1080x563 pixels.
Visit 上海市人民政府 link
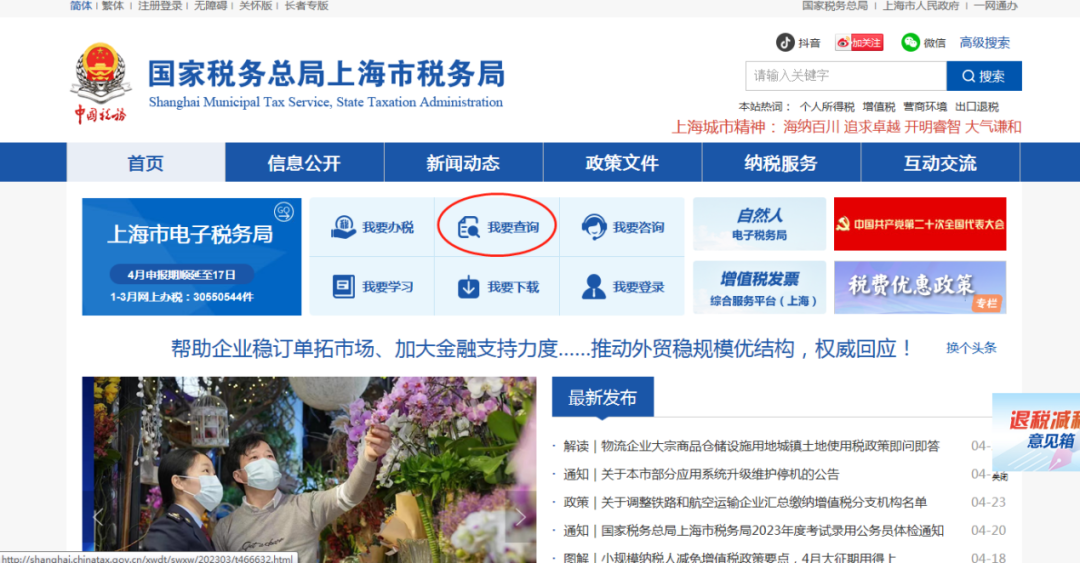(x=921, y=6)
